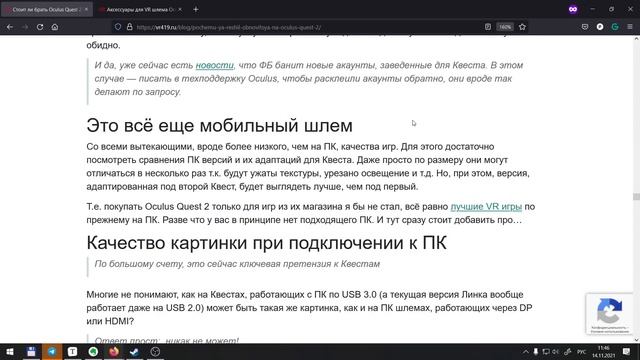Bookmark this page with the star icon
The height and width of the screenshot is (360, 640).
[x=522, y=27]
